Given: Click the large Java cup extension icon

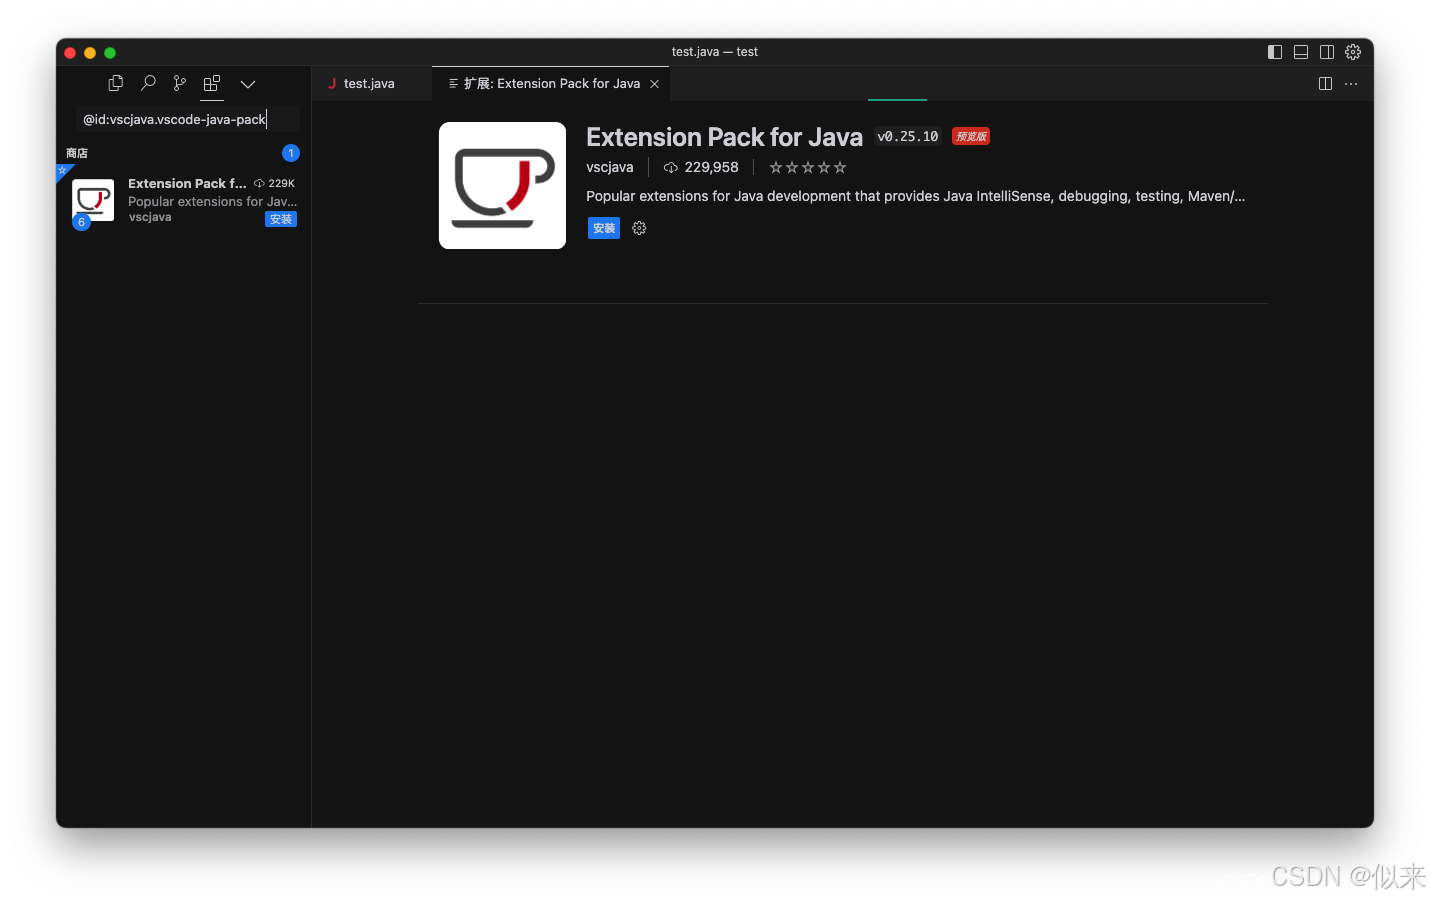Looking at the screenshot, I should 502,185.
